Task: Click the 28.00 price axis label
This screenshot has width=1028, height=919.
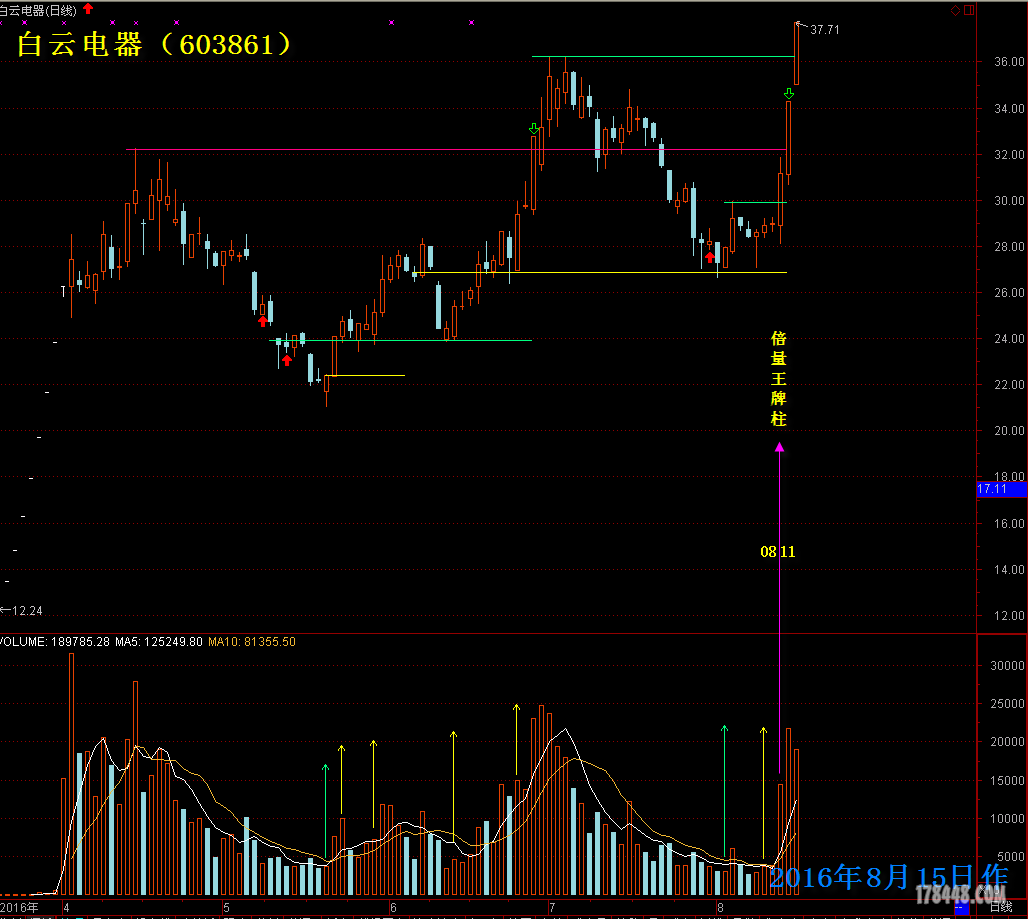Action: [1009, 246]
